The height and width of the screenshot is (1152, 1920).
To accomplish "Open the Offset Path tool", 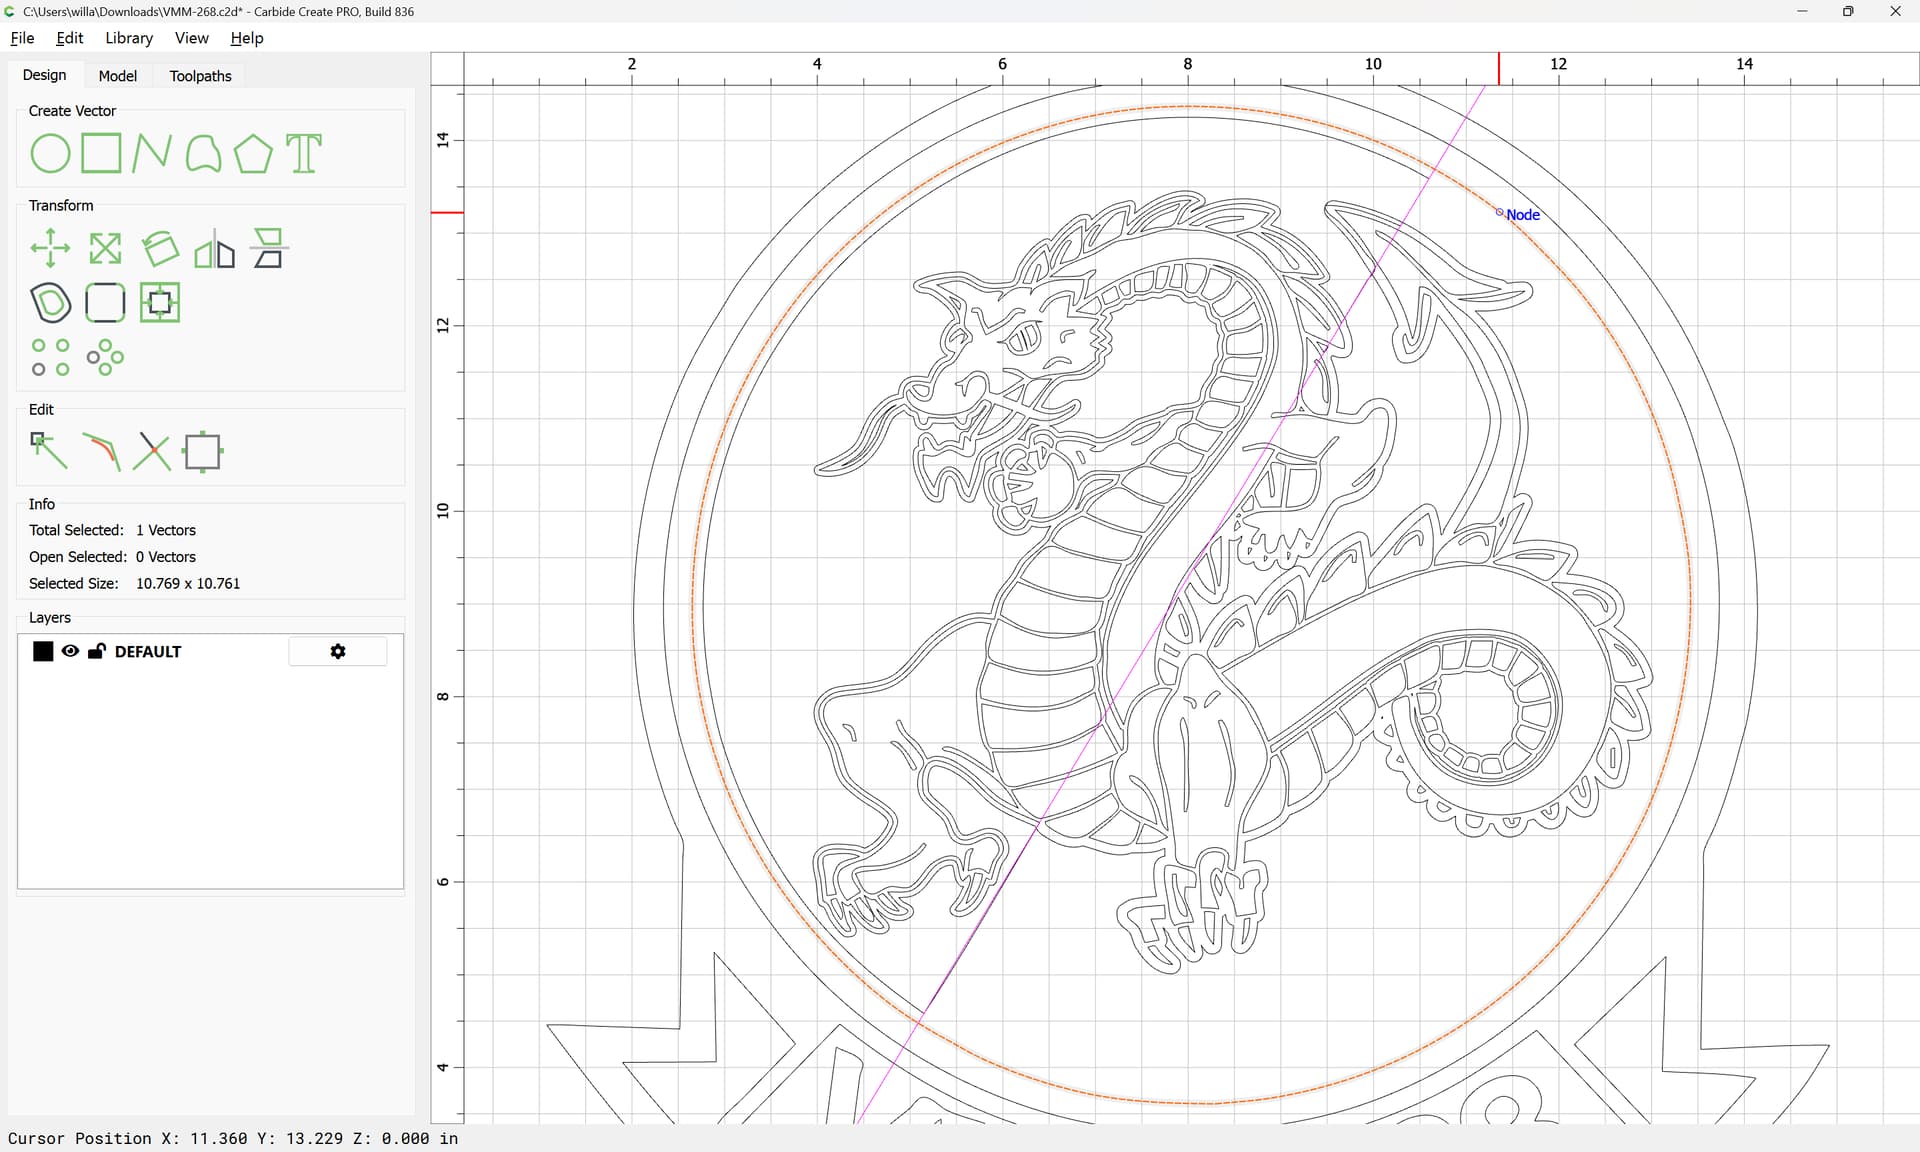I will pyautogui.click(x=51, y=303).
